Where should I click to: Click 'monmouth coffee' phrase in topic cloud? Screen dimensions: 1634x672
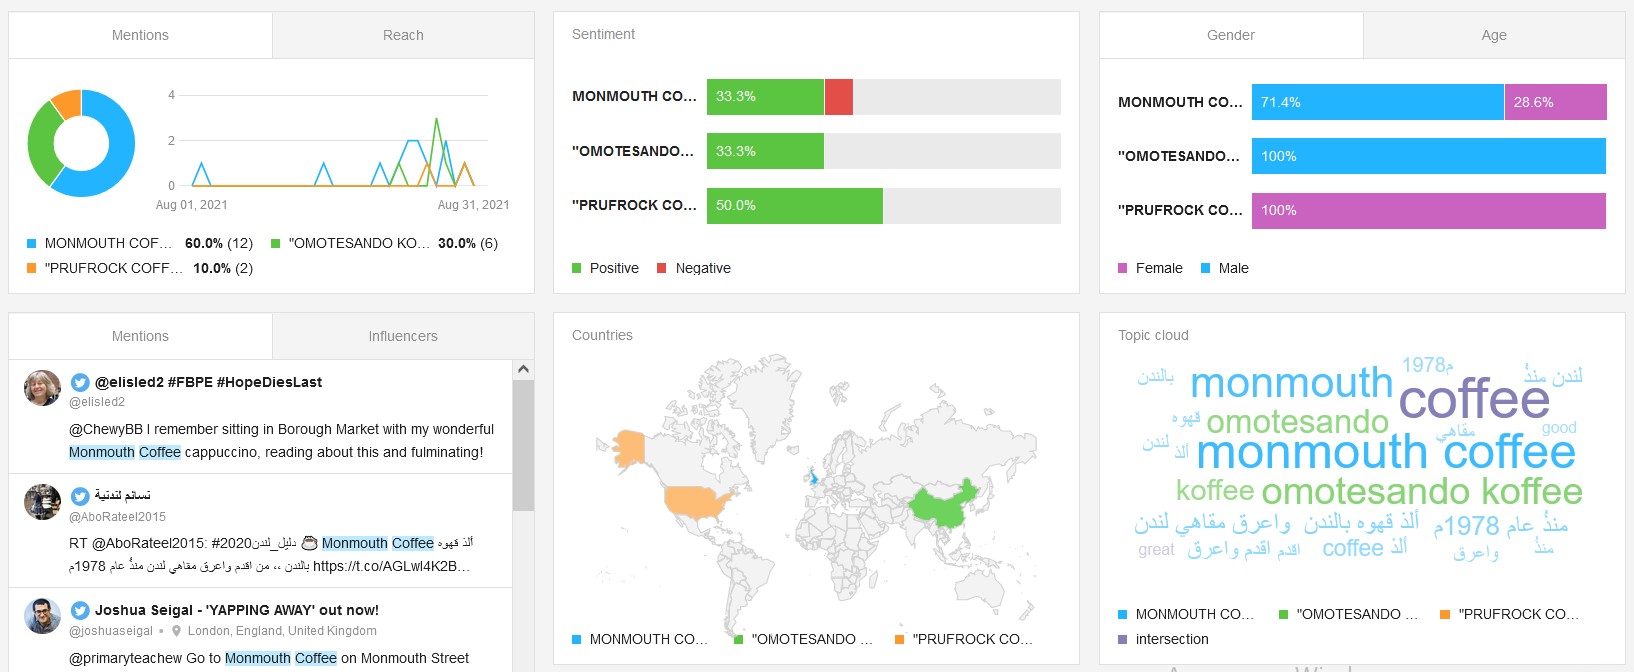1386,452
